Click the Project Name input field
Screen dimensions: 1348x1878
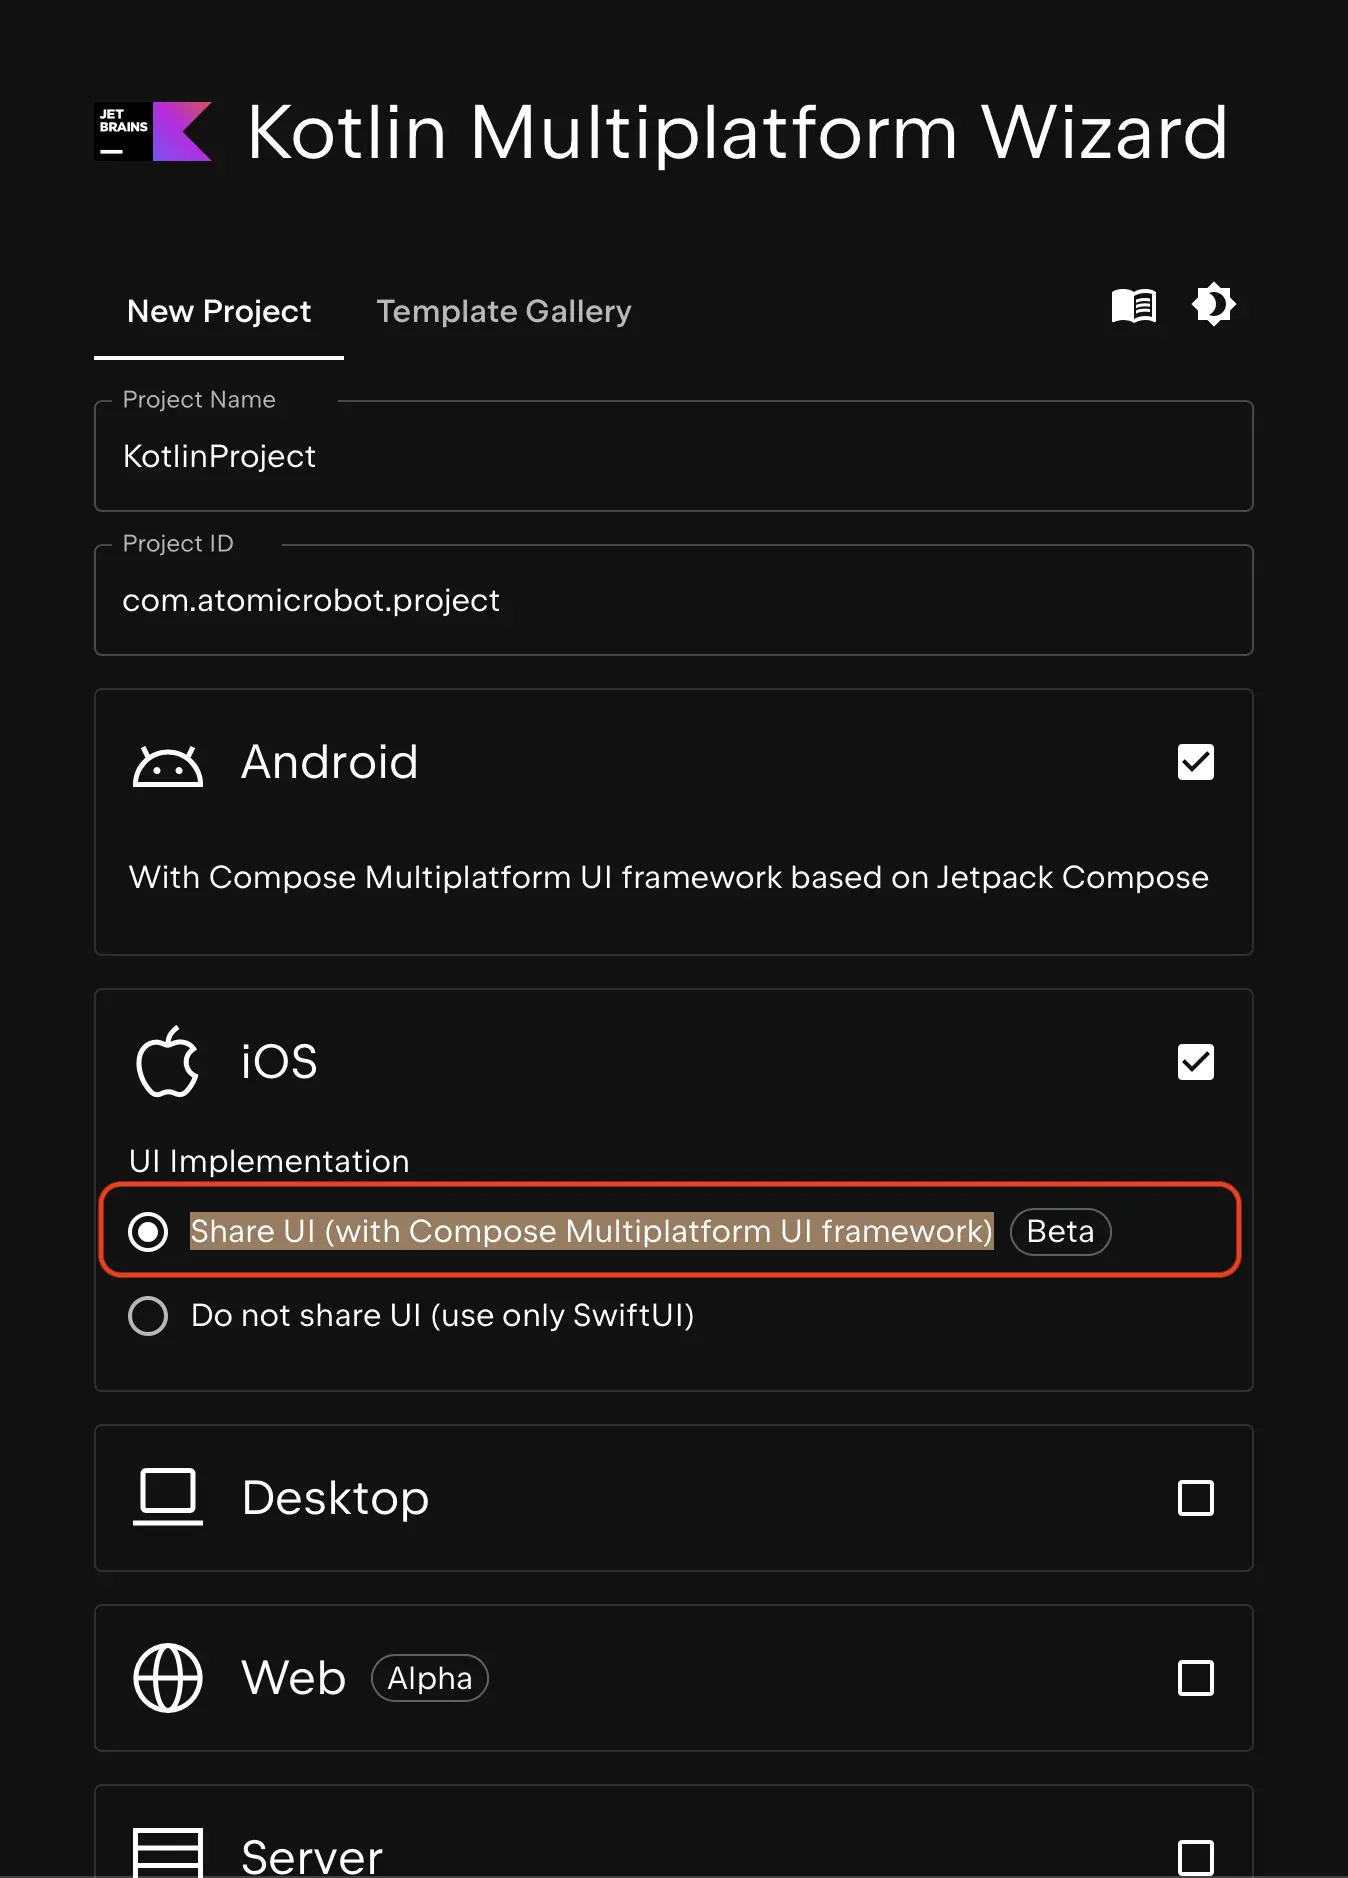[x=673, y=457]
